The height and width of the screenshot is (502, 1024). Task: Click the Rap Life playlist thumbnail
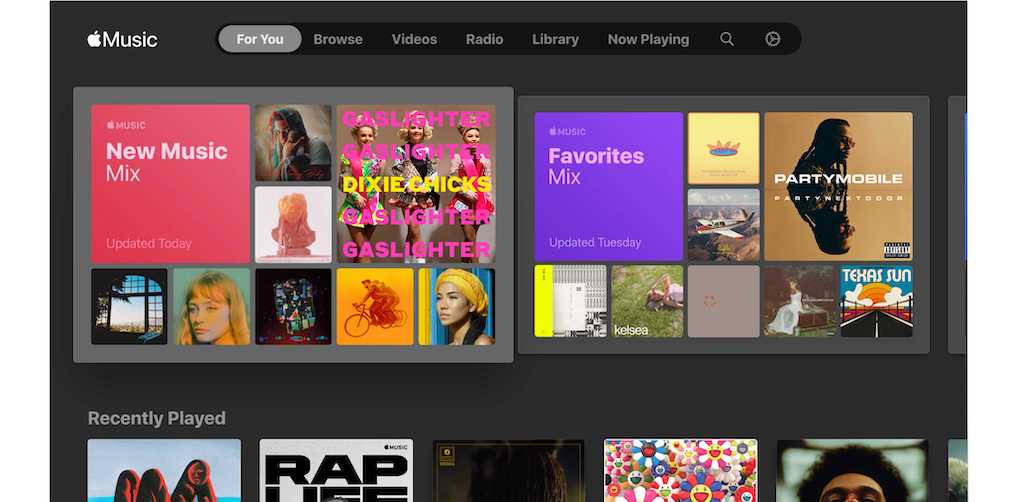[x=335, y=470]
